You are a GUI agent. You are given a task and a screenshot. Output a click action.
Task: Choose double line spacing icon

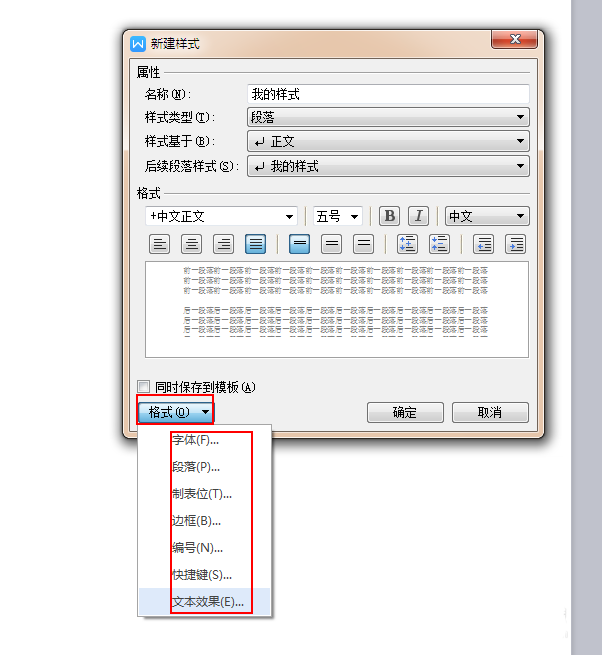363,244
